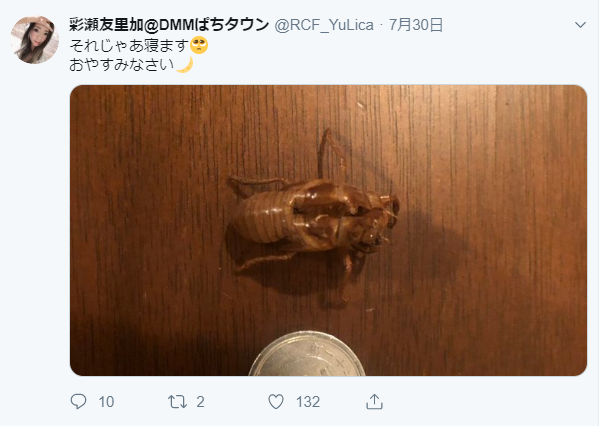The width and height of the screenshot is (599, 426).
Task: Open the share tweet upload icon
Action: coord(374,402)
